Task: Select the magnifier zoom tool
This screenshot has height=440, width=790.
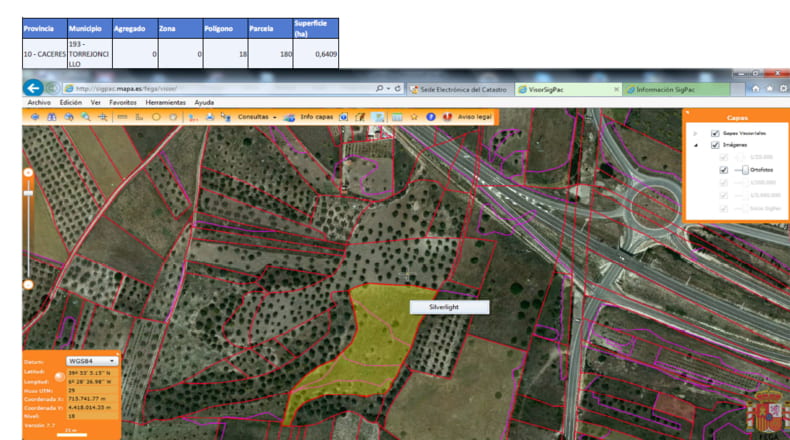Action: [86, 117]
